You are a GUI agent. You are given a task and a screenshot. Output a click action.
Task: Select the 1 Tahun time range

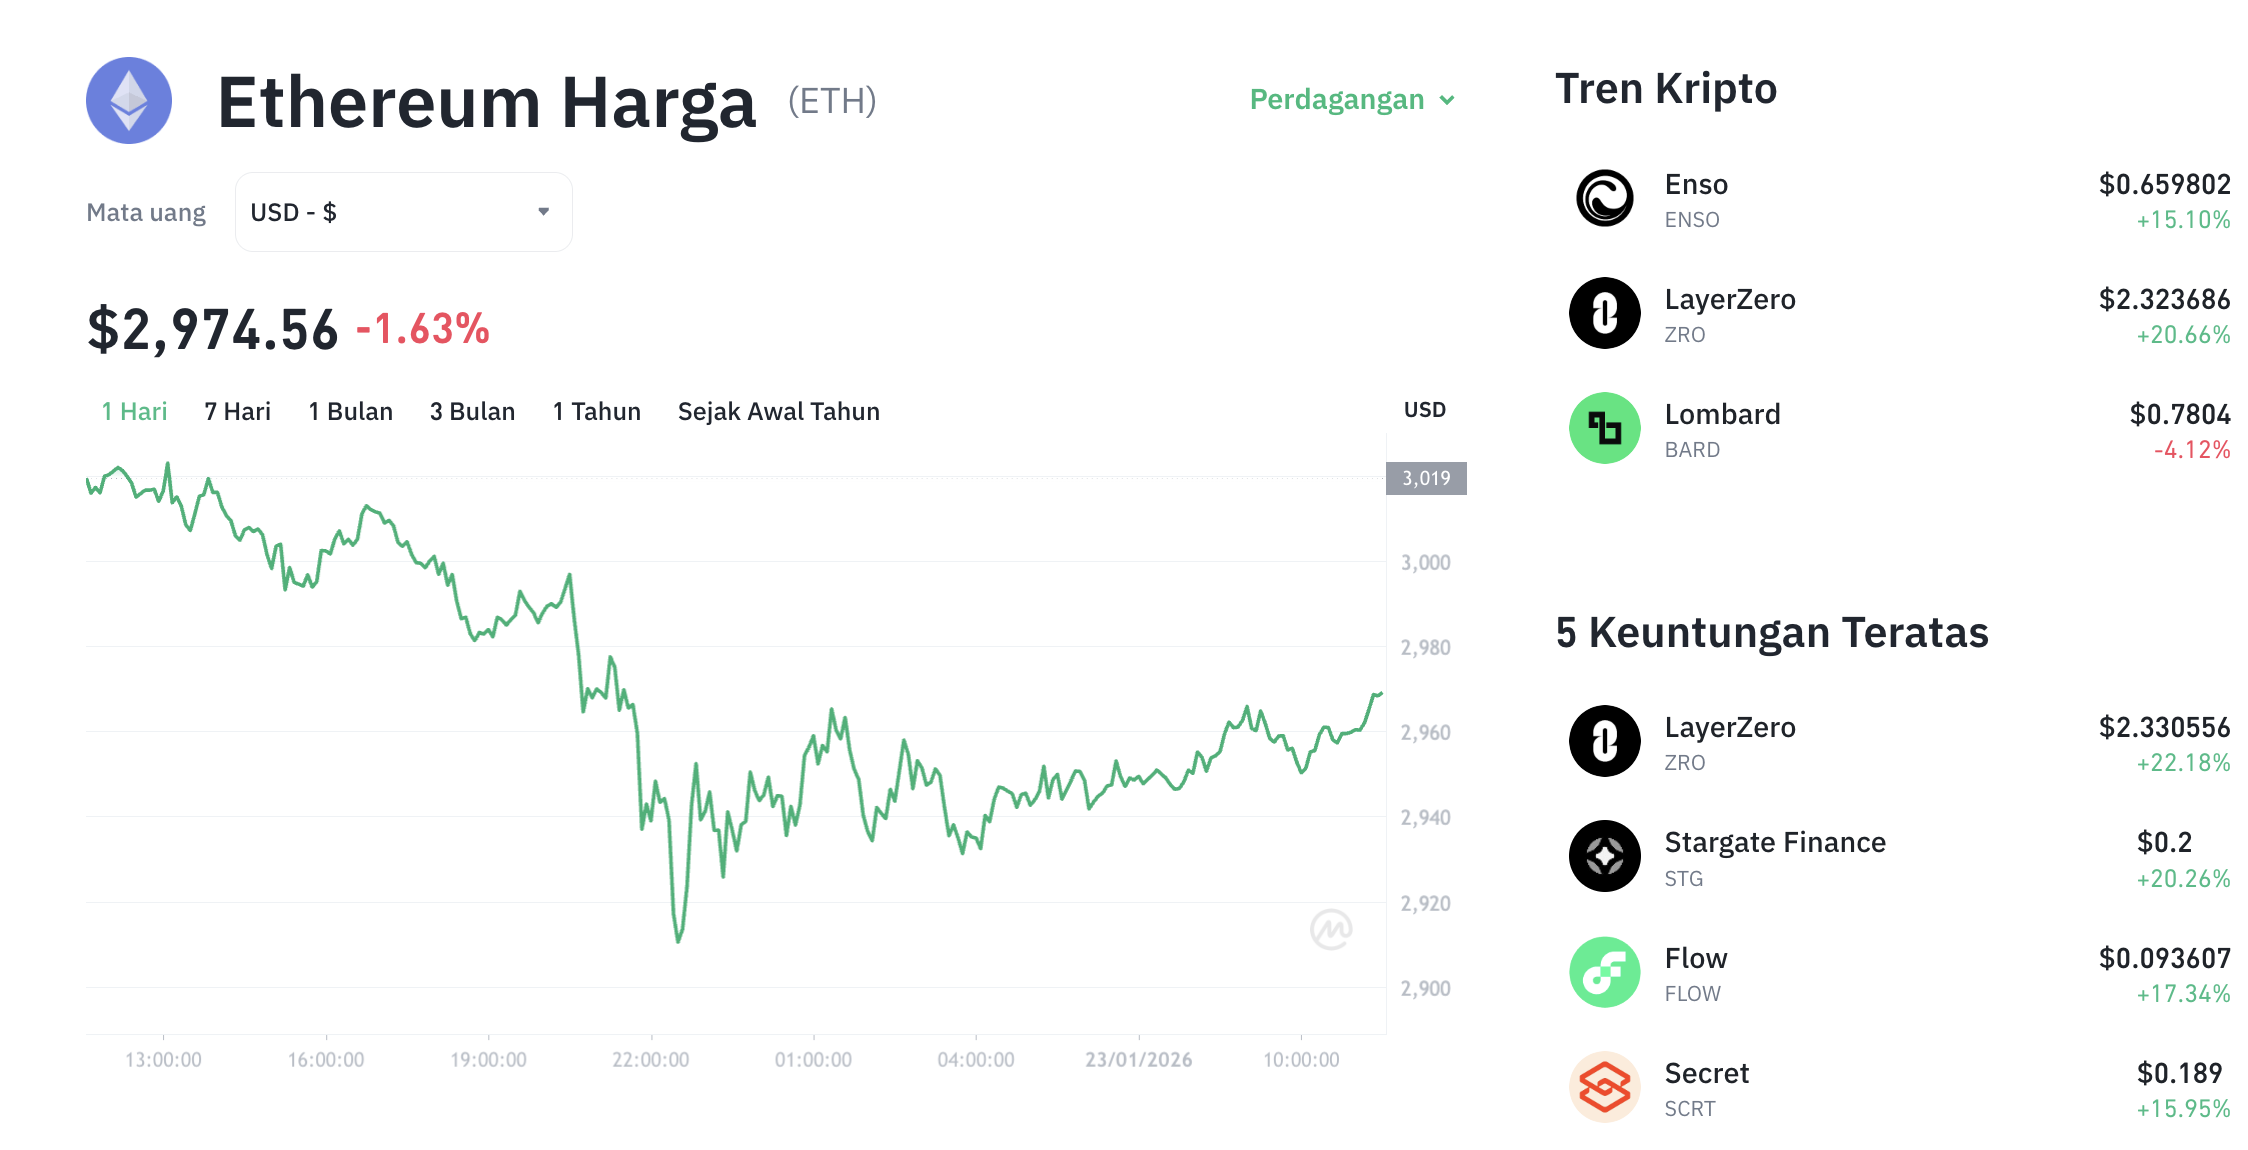(x=596, y=411)
